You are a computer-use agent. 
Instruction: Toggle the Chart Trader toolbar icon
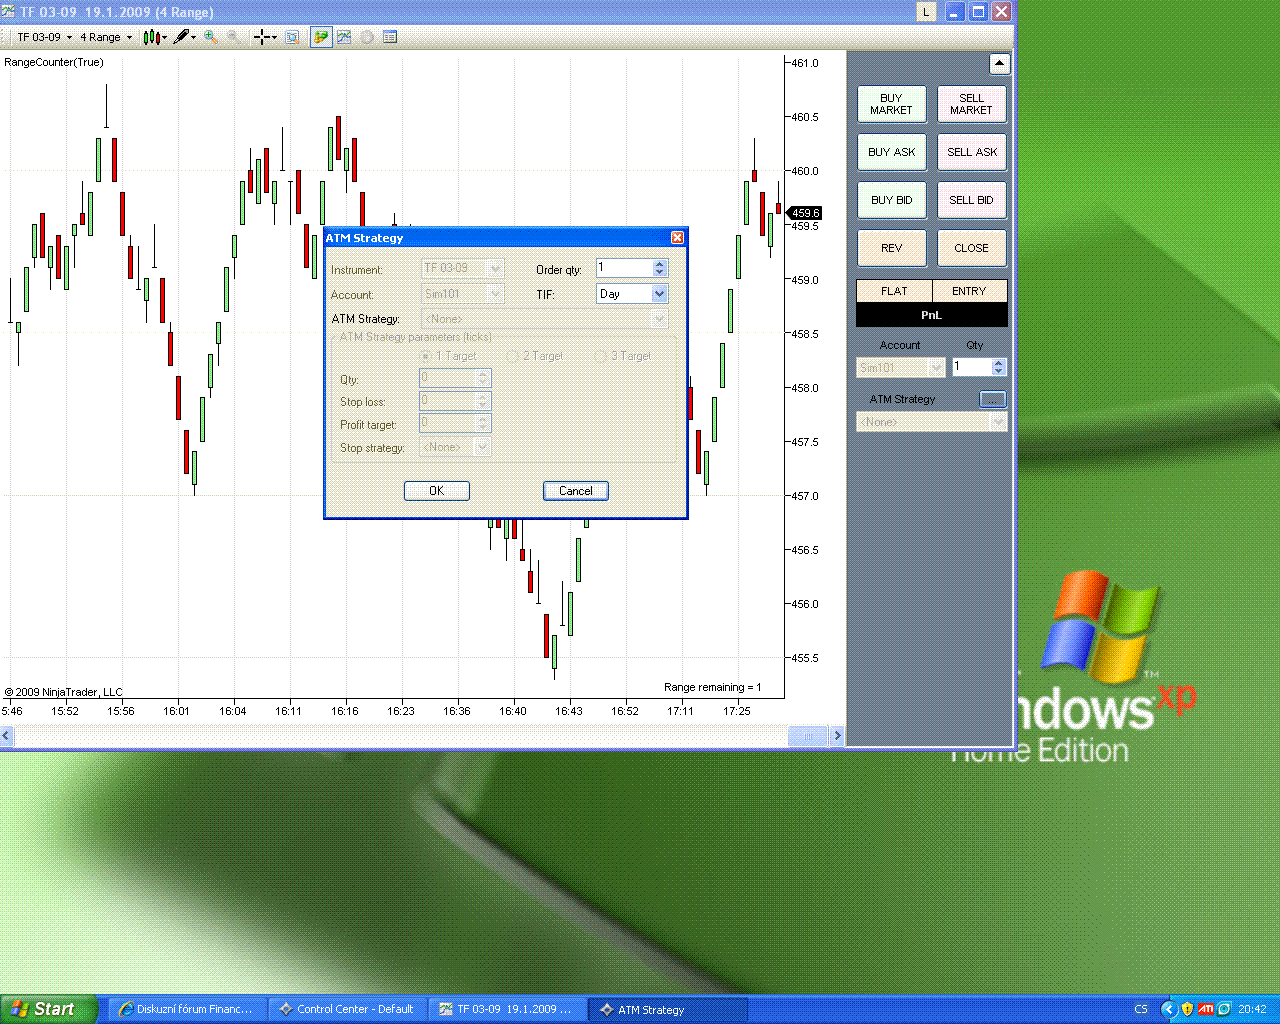(321, 37)
